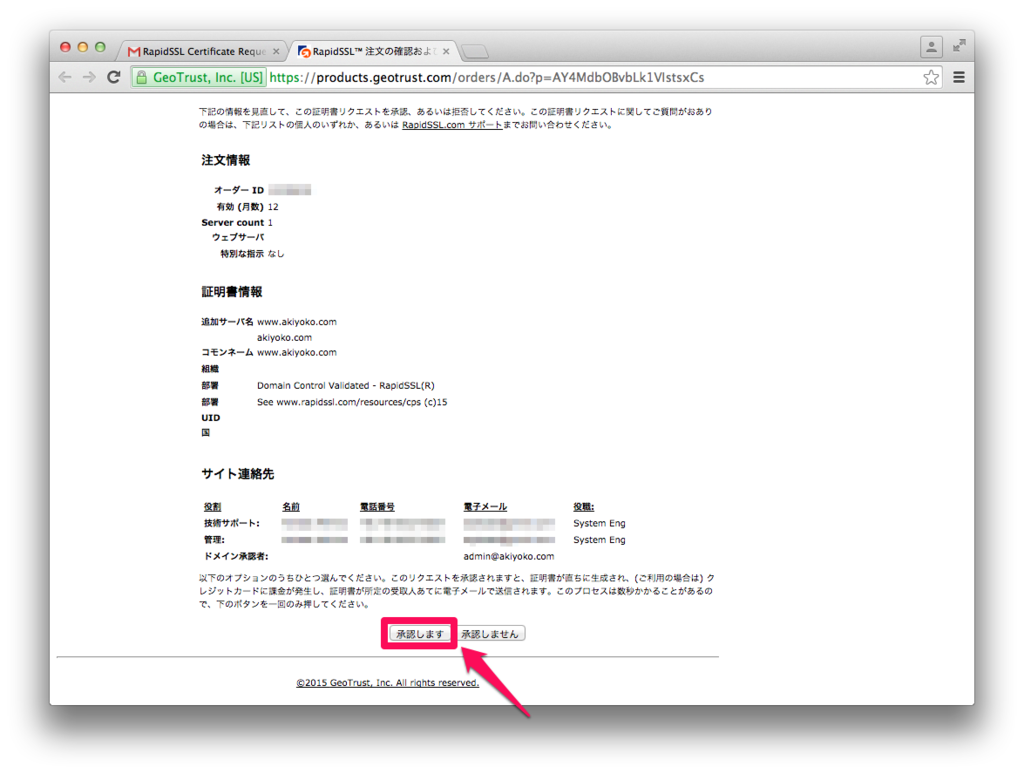Image resolution: width=1024 pixels, height=774 pixels.
Task: Sort by the 電話番号 column header
Action: pos(377,507)
